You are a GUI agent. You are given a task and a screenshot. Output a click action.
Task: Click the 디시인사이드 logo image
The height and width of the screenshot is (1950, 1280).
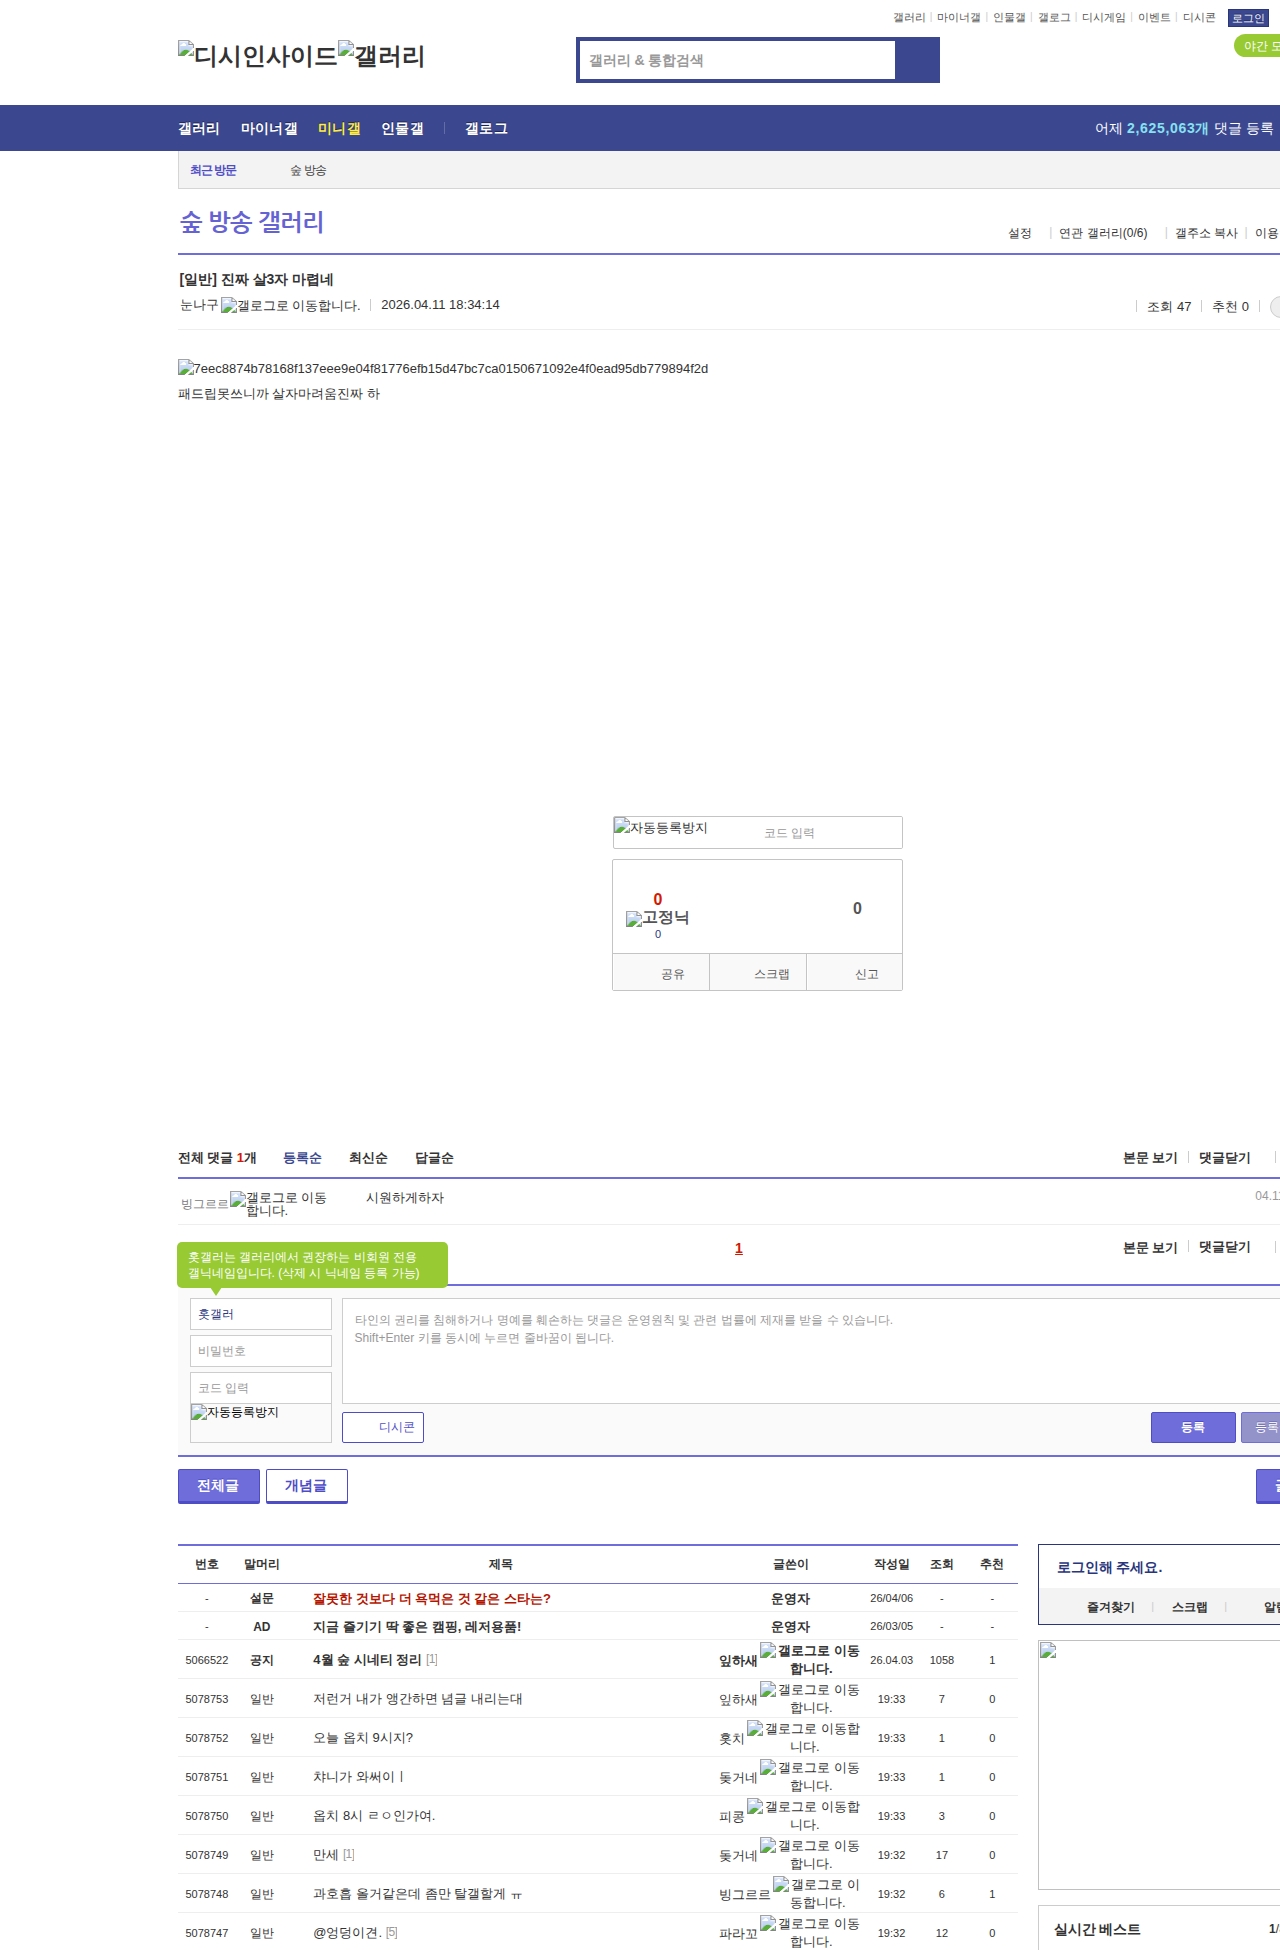tap(258, 55)
